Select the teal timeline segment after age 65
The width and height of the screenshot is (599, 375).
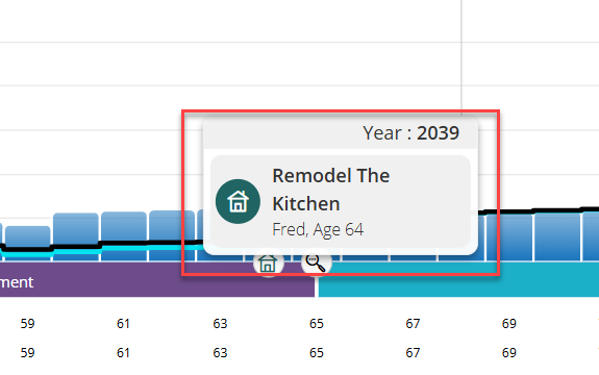click(458, 282)
